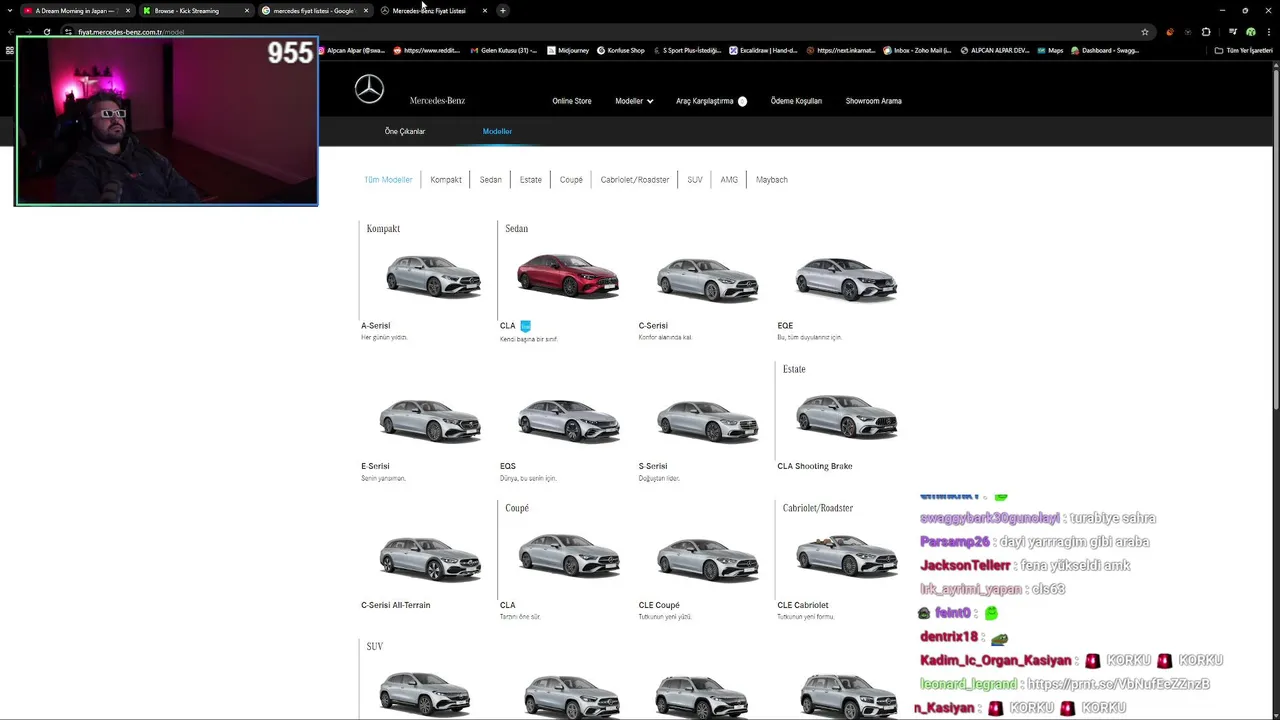Filter models by Coupé tab
The width and height of the screenshot is (1280, 720).
571,180
